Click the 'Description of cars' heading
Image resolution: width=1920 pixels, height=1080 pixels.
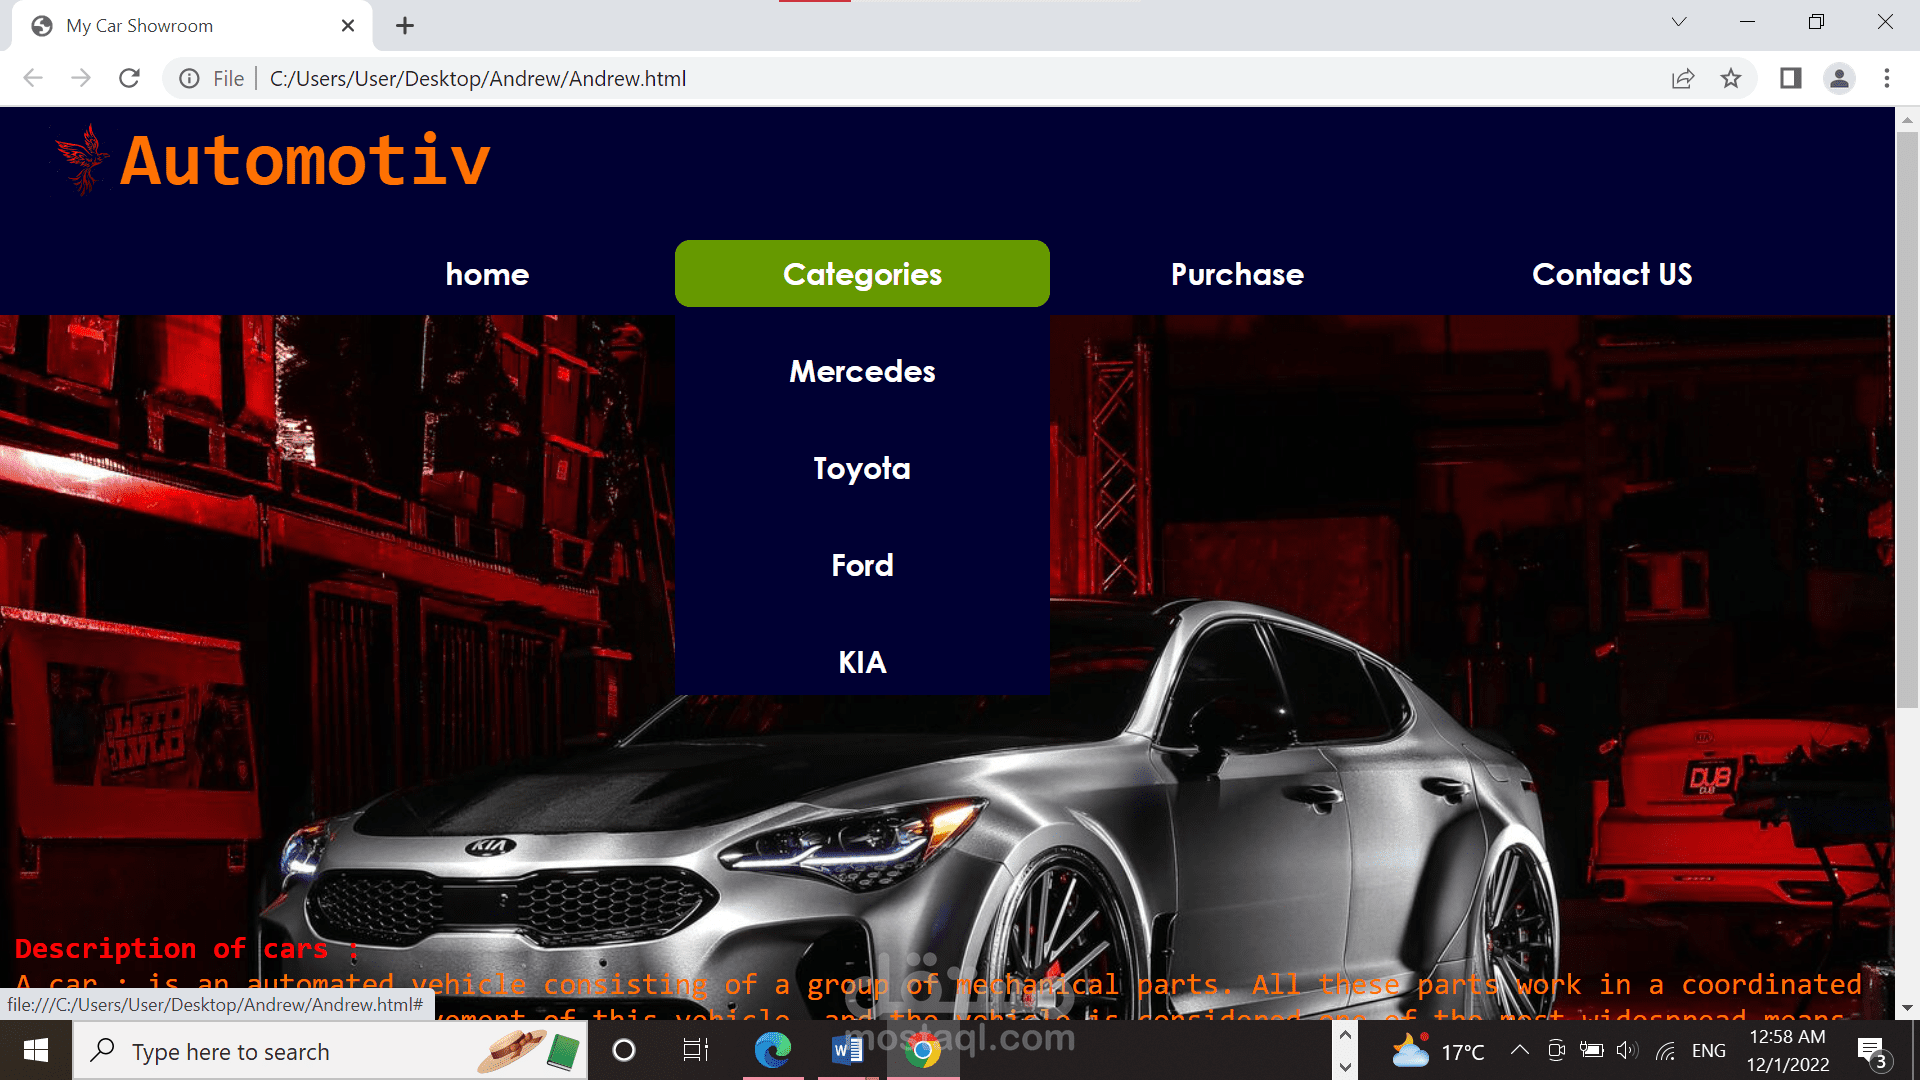pos(187,948)
